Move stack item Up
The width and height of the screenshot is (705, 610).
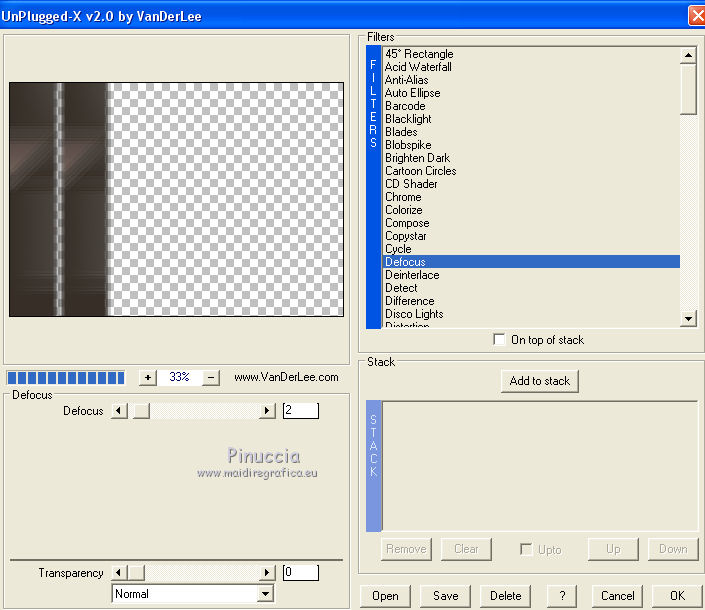pos(613,549)
